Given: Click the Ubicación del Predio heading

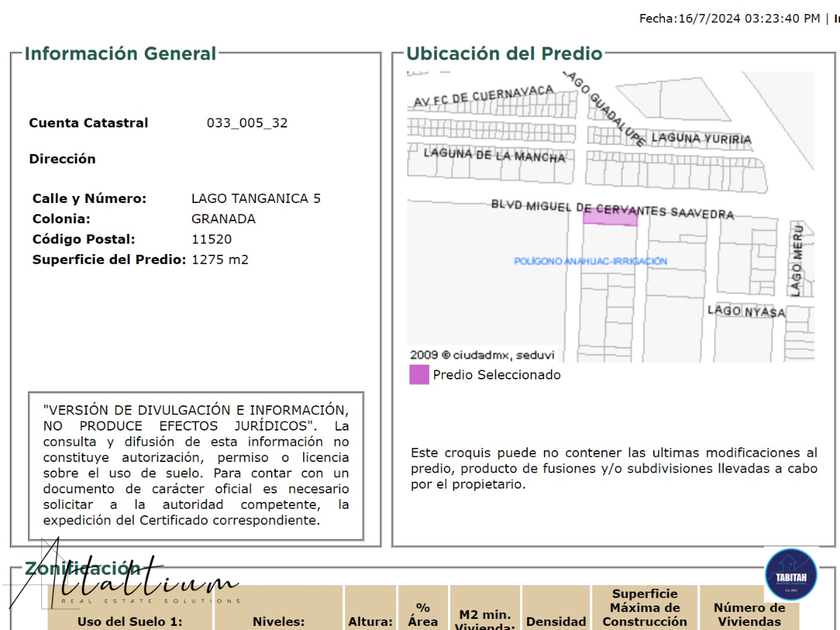Looking at the screenshot, I should [x=504, y=54].
